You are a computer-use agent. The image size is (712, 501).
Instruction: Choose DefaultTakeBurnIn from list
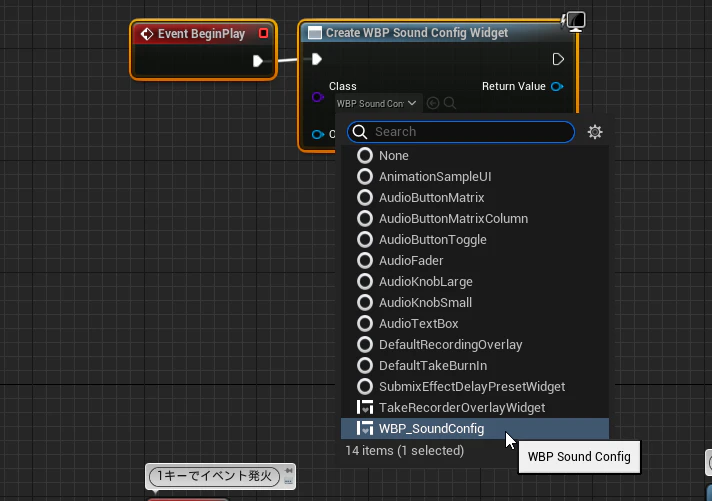click(475, 366)
